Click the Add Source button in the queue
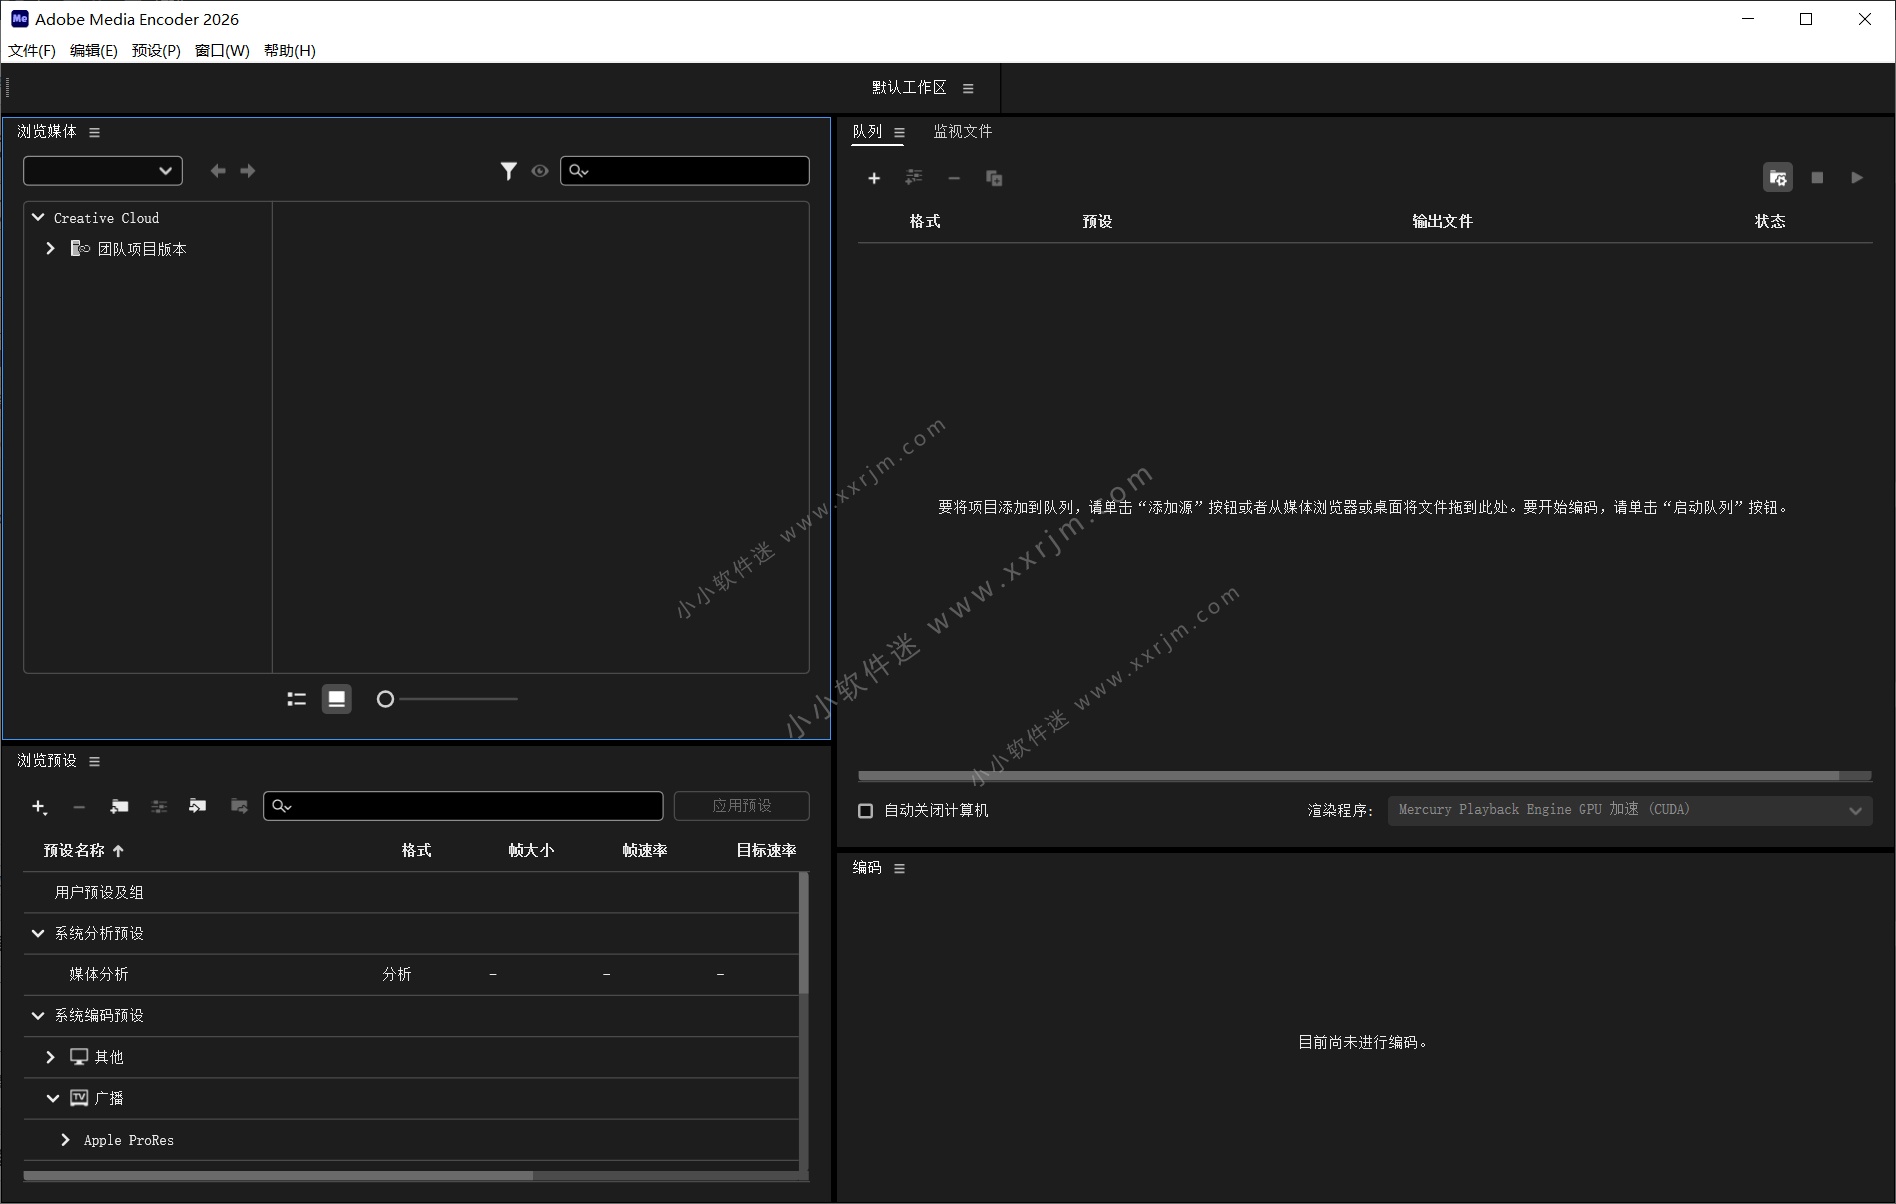This screenshot has height=1204, width=1896. tap(874, 178)
